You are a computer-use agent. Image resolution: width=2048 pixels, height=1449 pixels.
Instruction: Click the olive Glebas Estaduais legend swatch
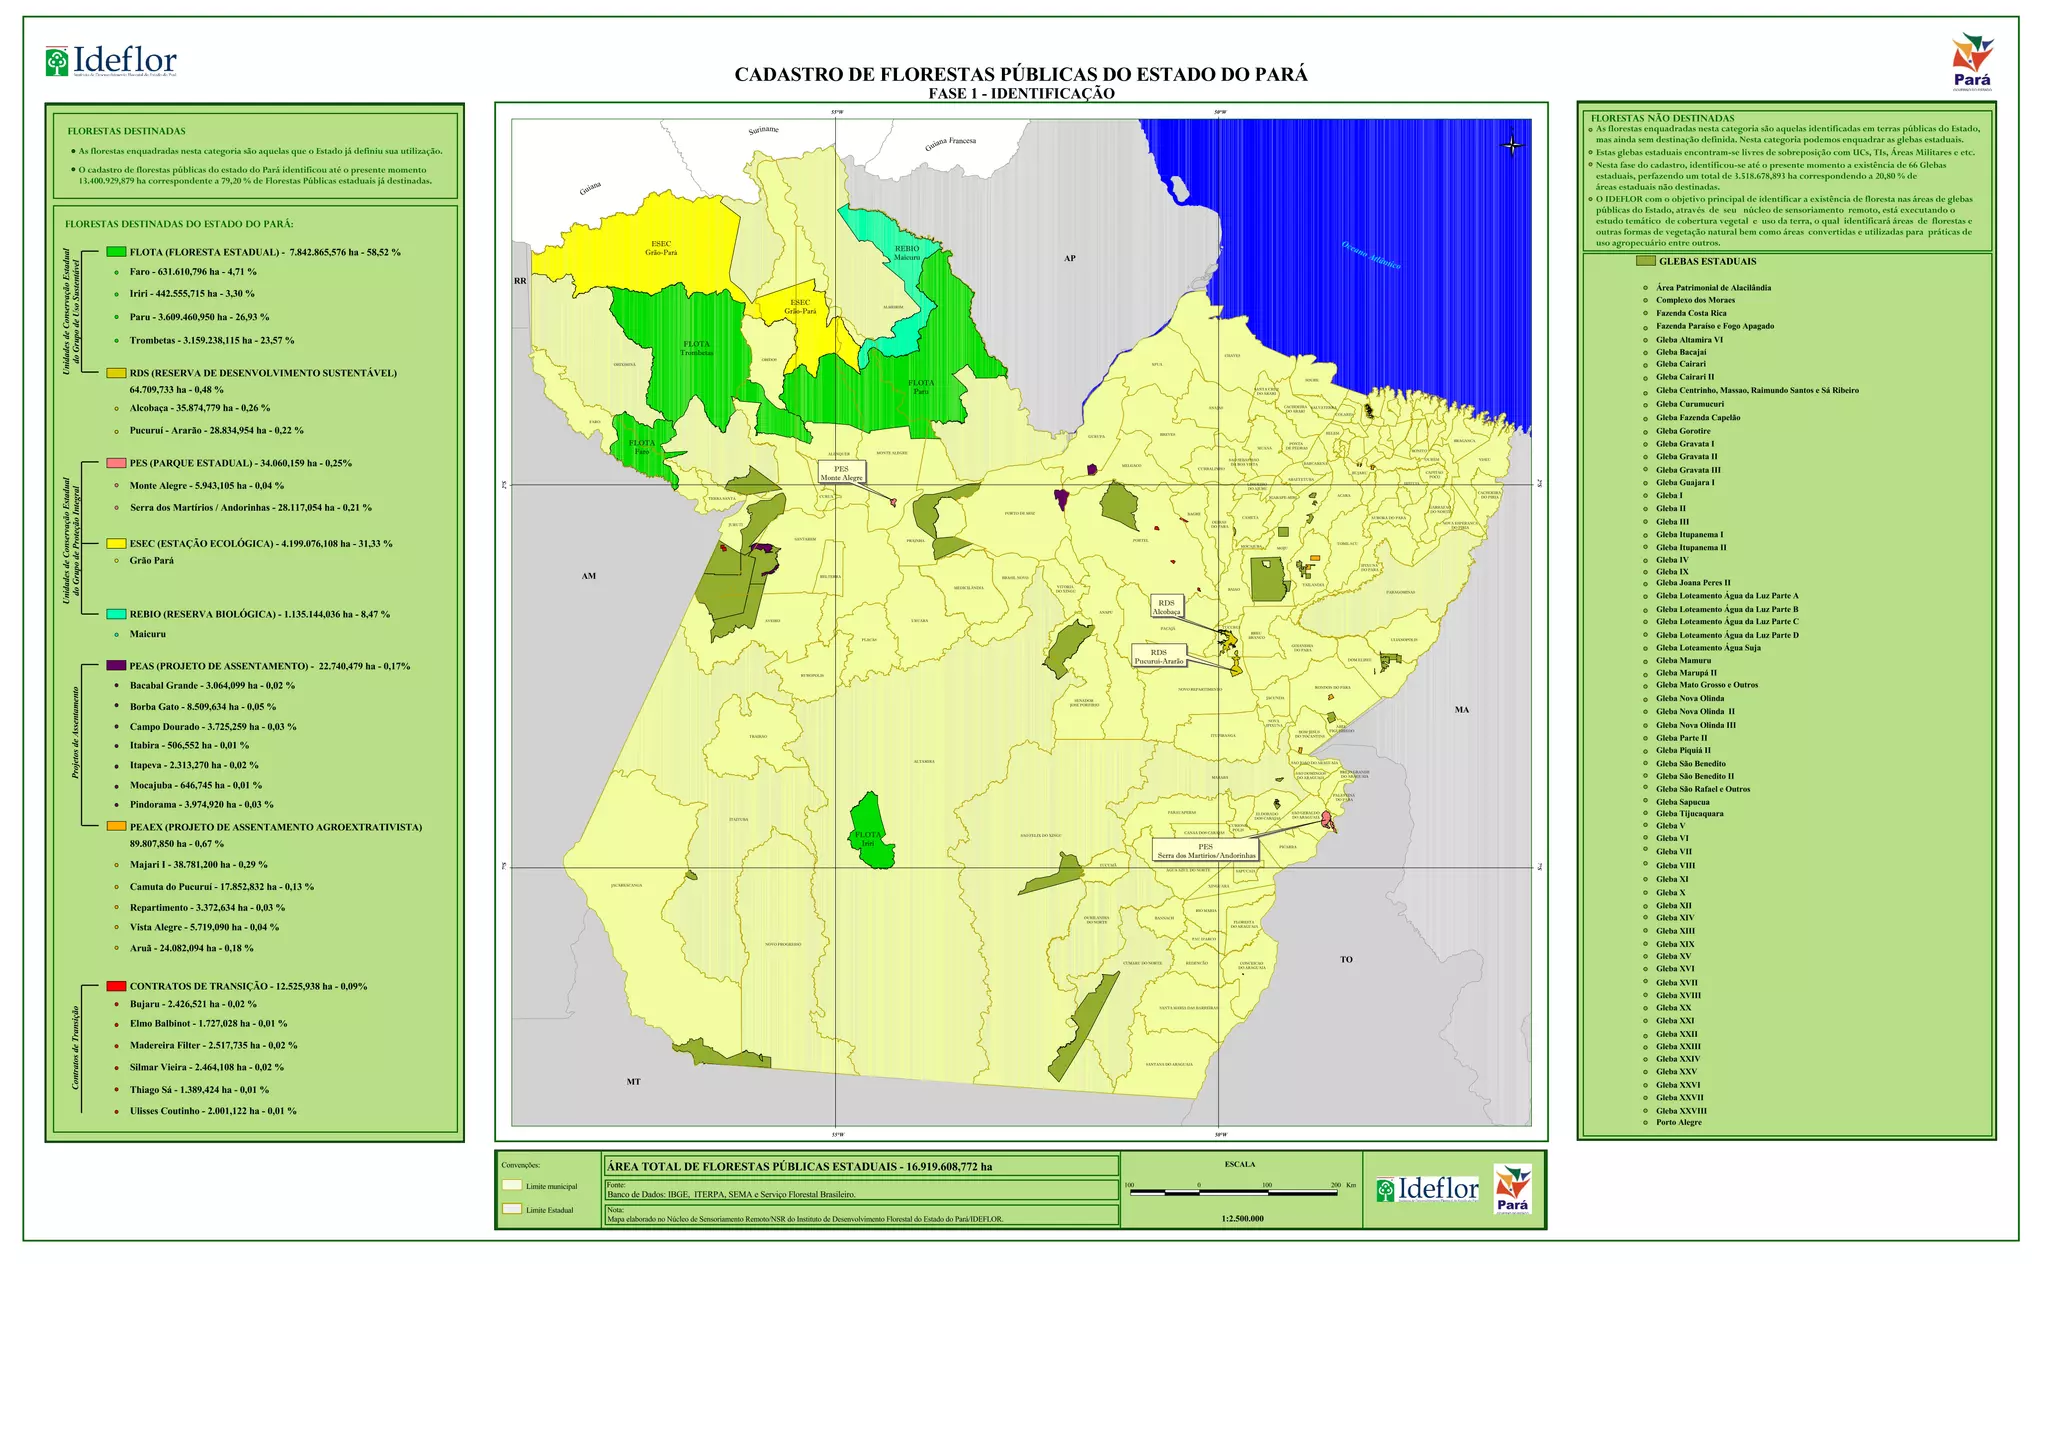point(1645,261)
